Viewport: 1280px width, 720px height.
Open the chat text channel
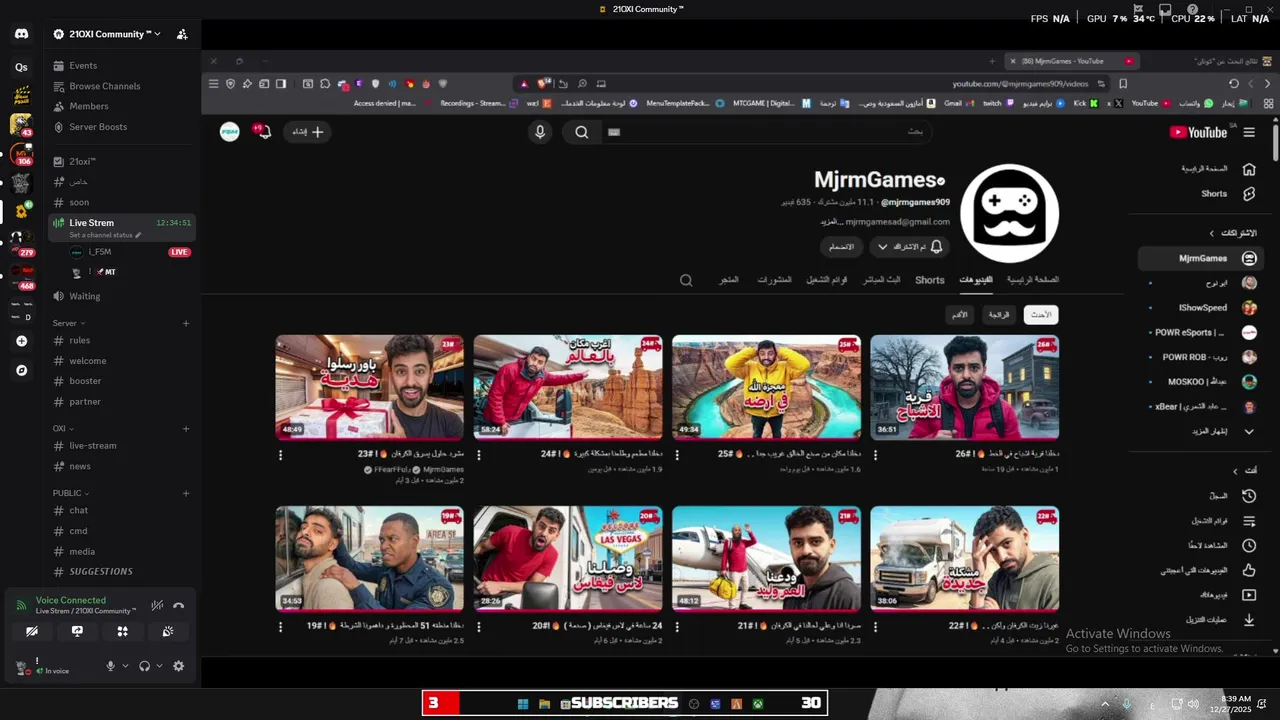[x=122, y=511]
